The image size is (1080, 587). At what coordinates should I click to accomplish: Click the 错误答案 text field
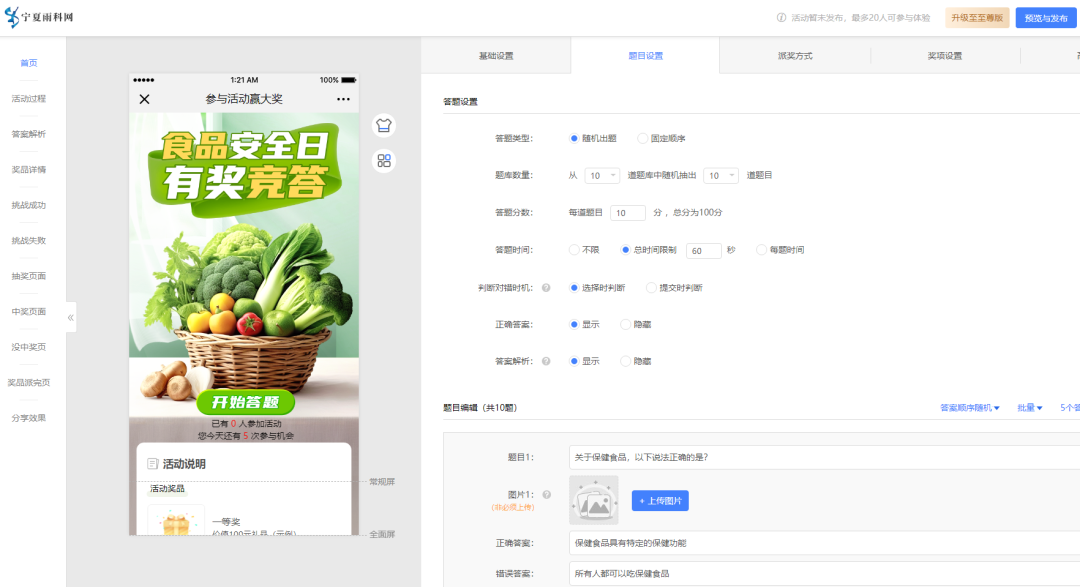824,573
